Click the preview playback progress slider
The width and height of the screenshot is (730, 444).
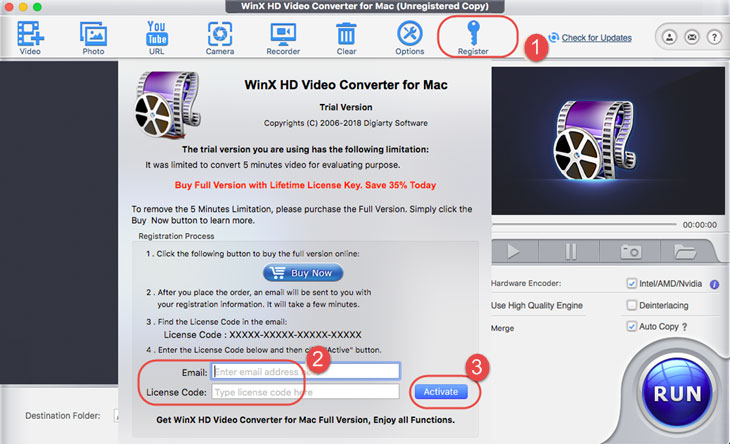[584, 224]
